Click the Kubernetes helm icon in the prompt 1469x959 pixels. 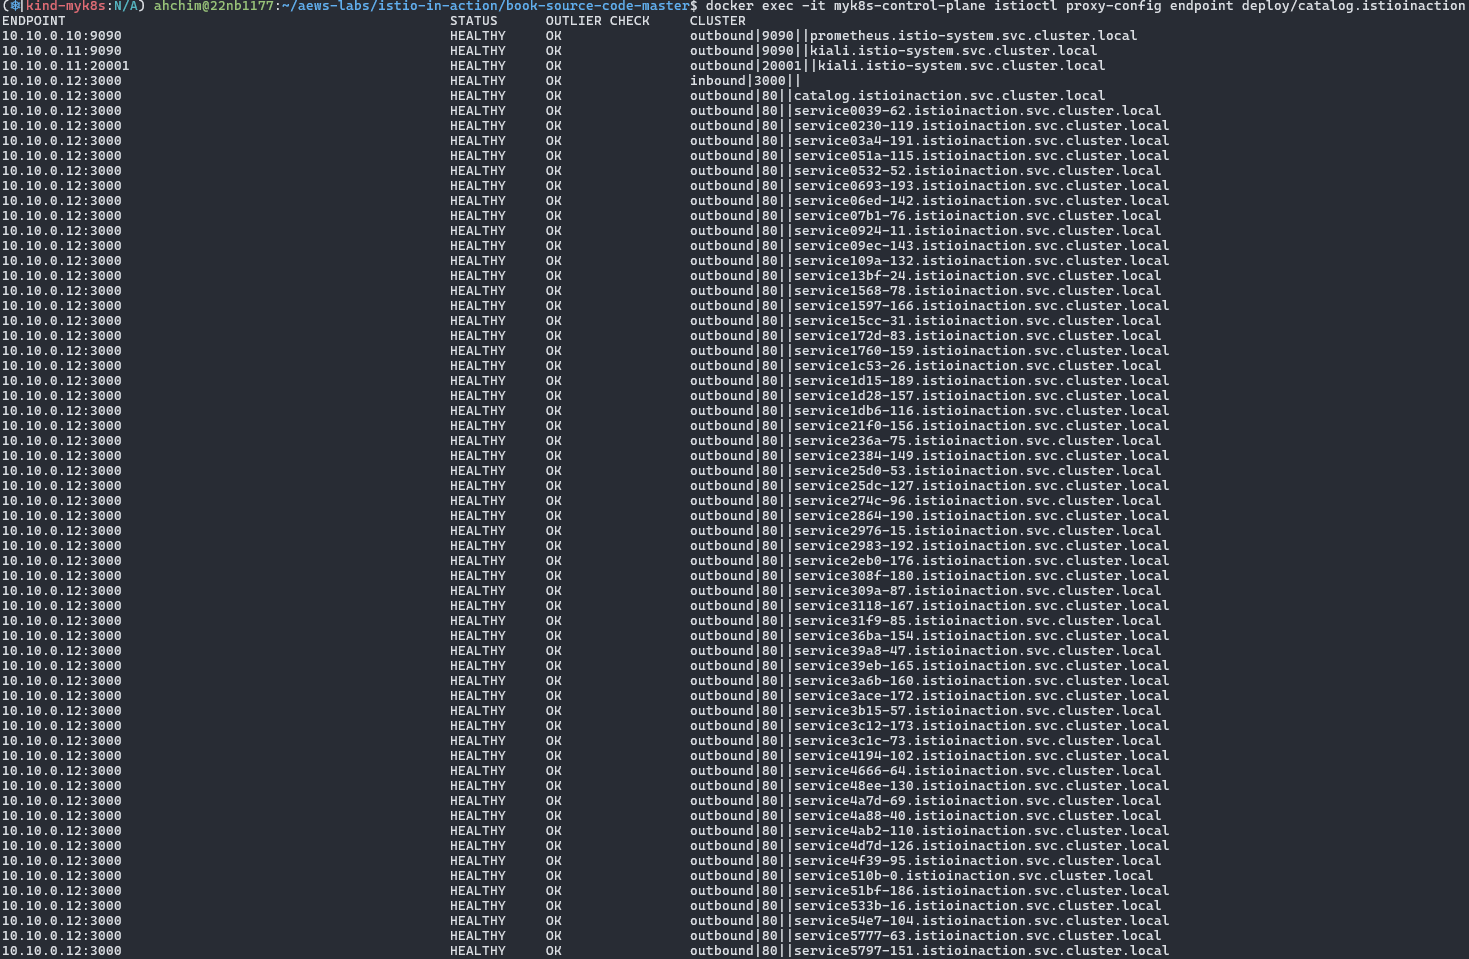click(14, 6)
